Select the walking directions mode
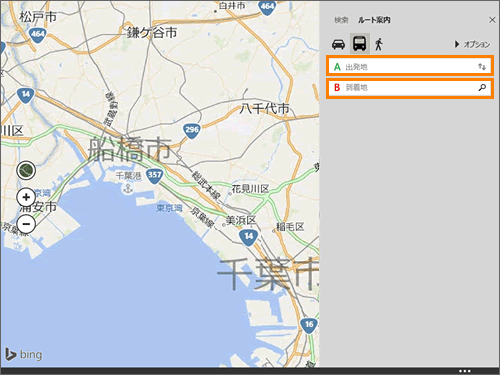Image resolution: width=500 pixels, height=375 pixels. click(379, 44)
